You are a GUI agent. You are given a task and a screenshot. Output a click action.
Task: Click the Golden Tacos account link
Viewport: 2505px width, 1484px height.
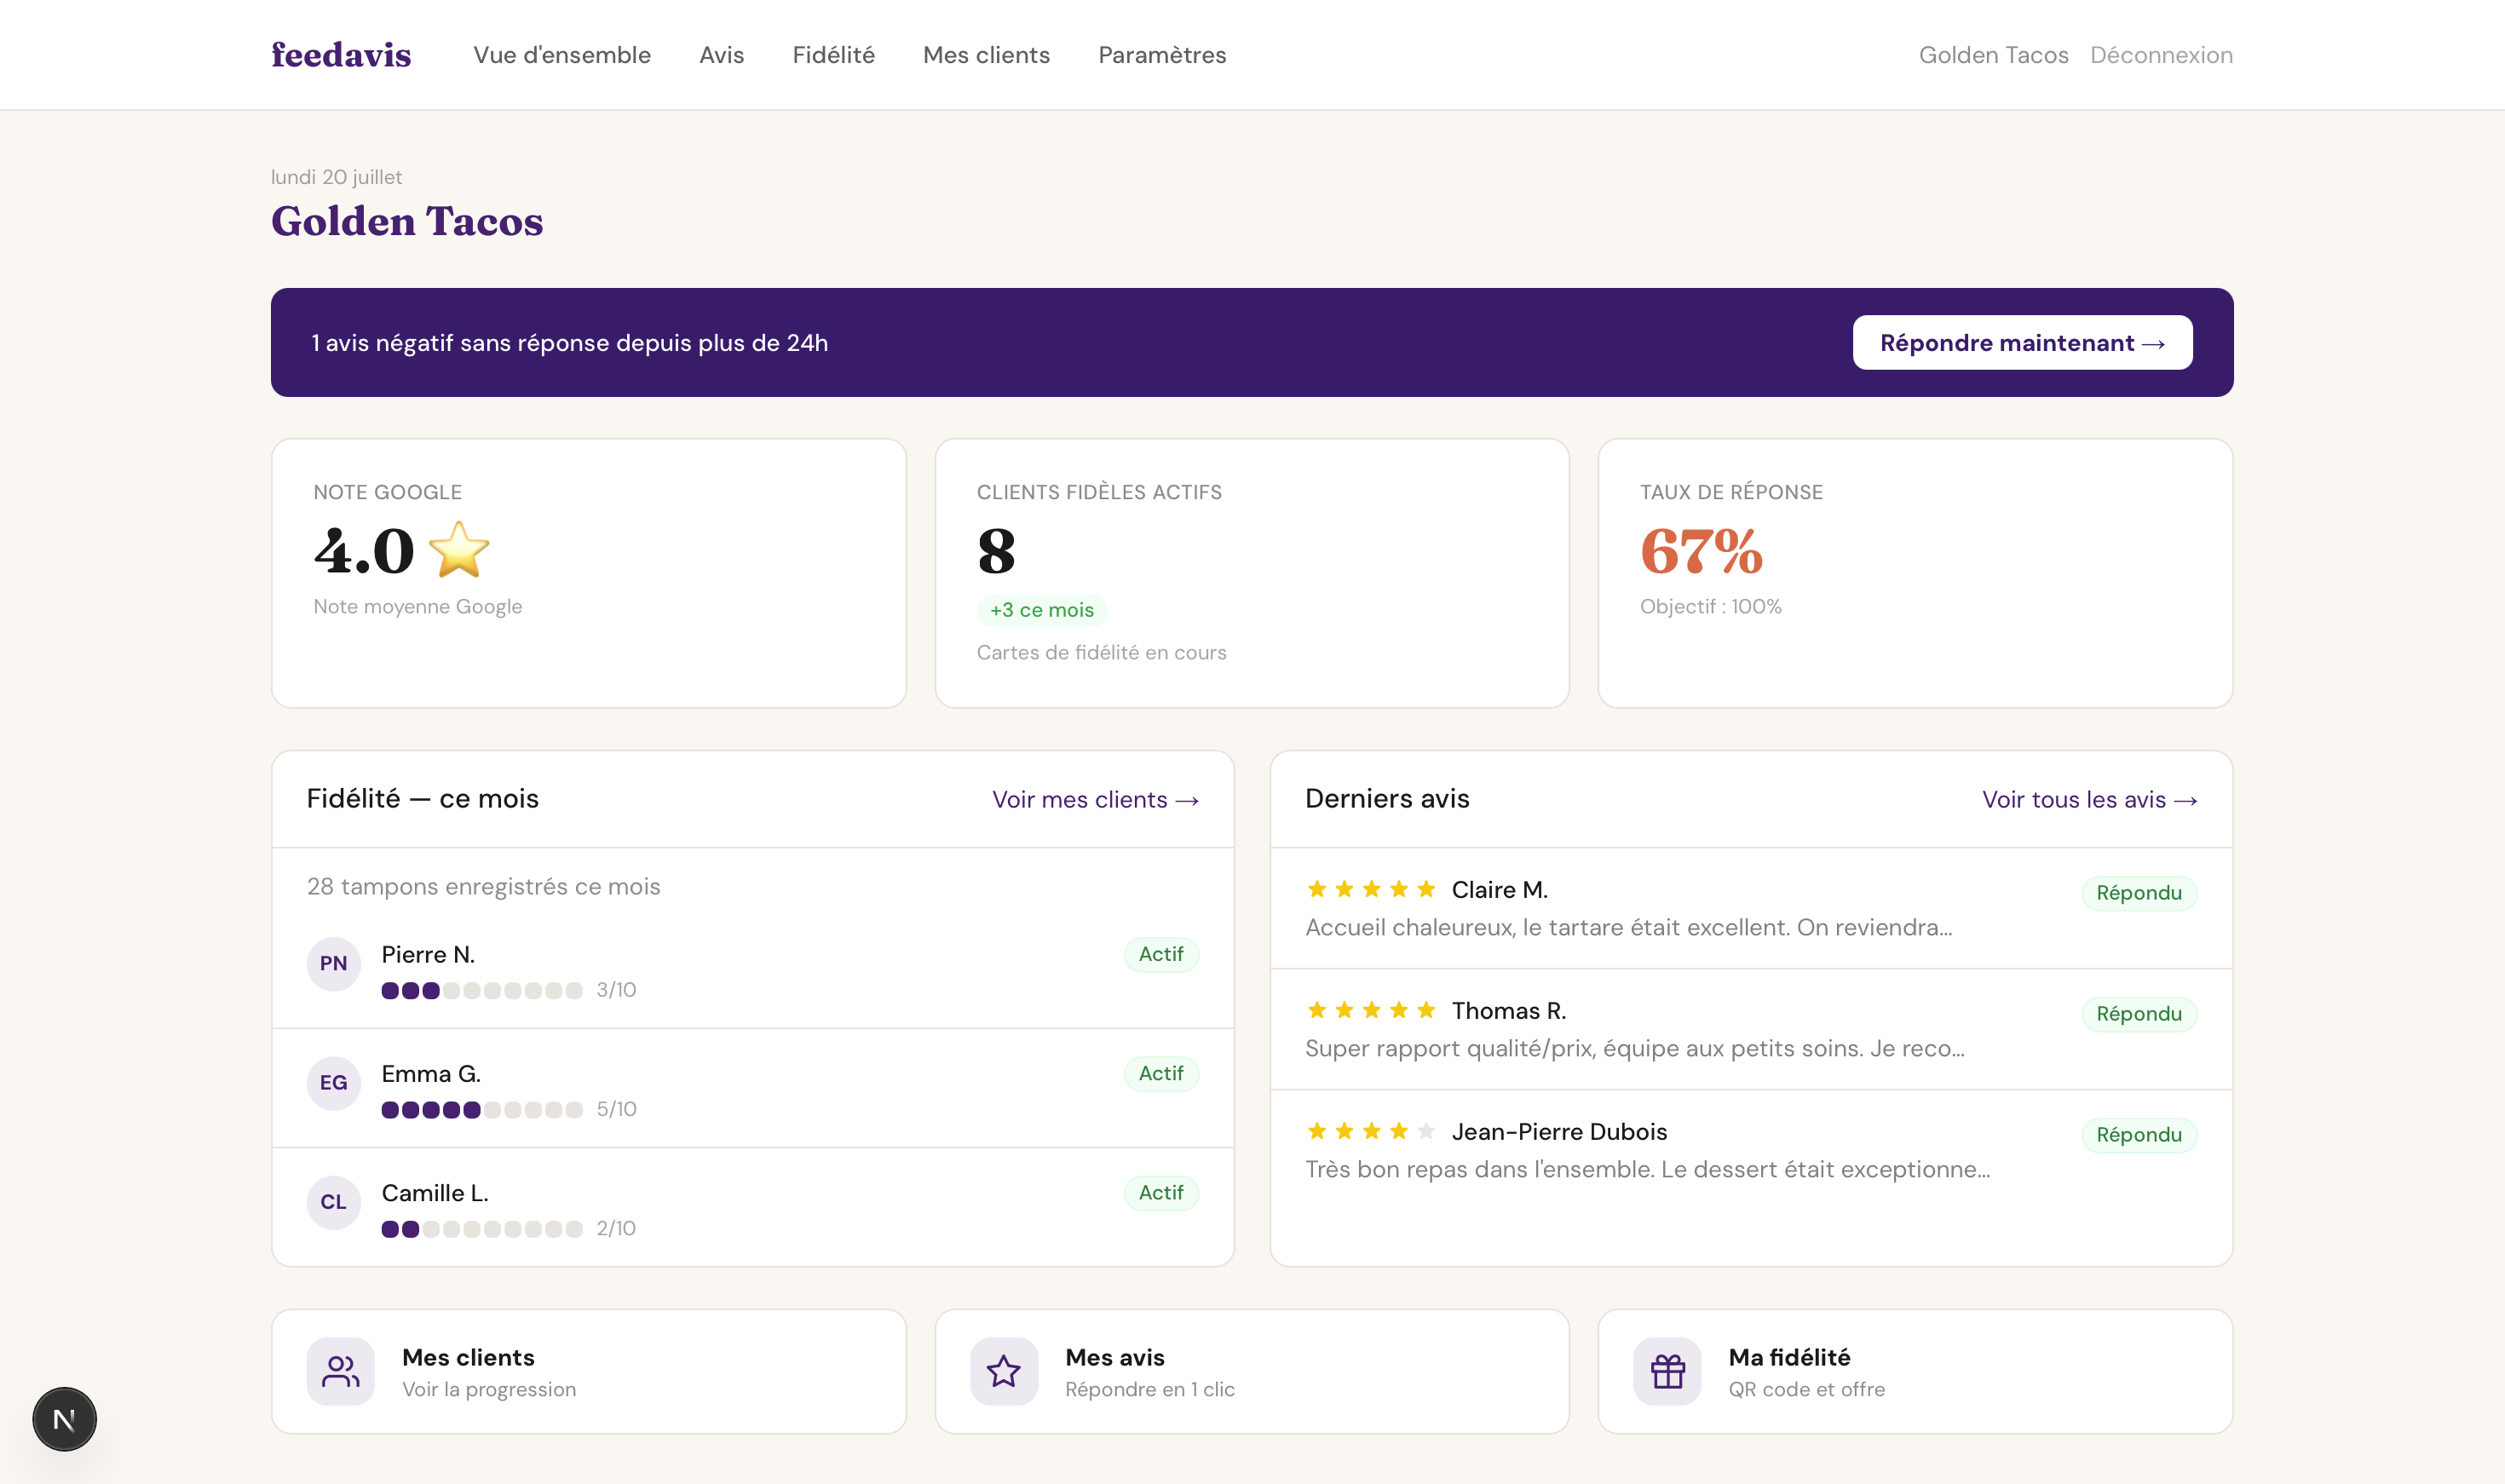click(1993, 55)
